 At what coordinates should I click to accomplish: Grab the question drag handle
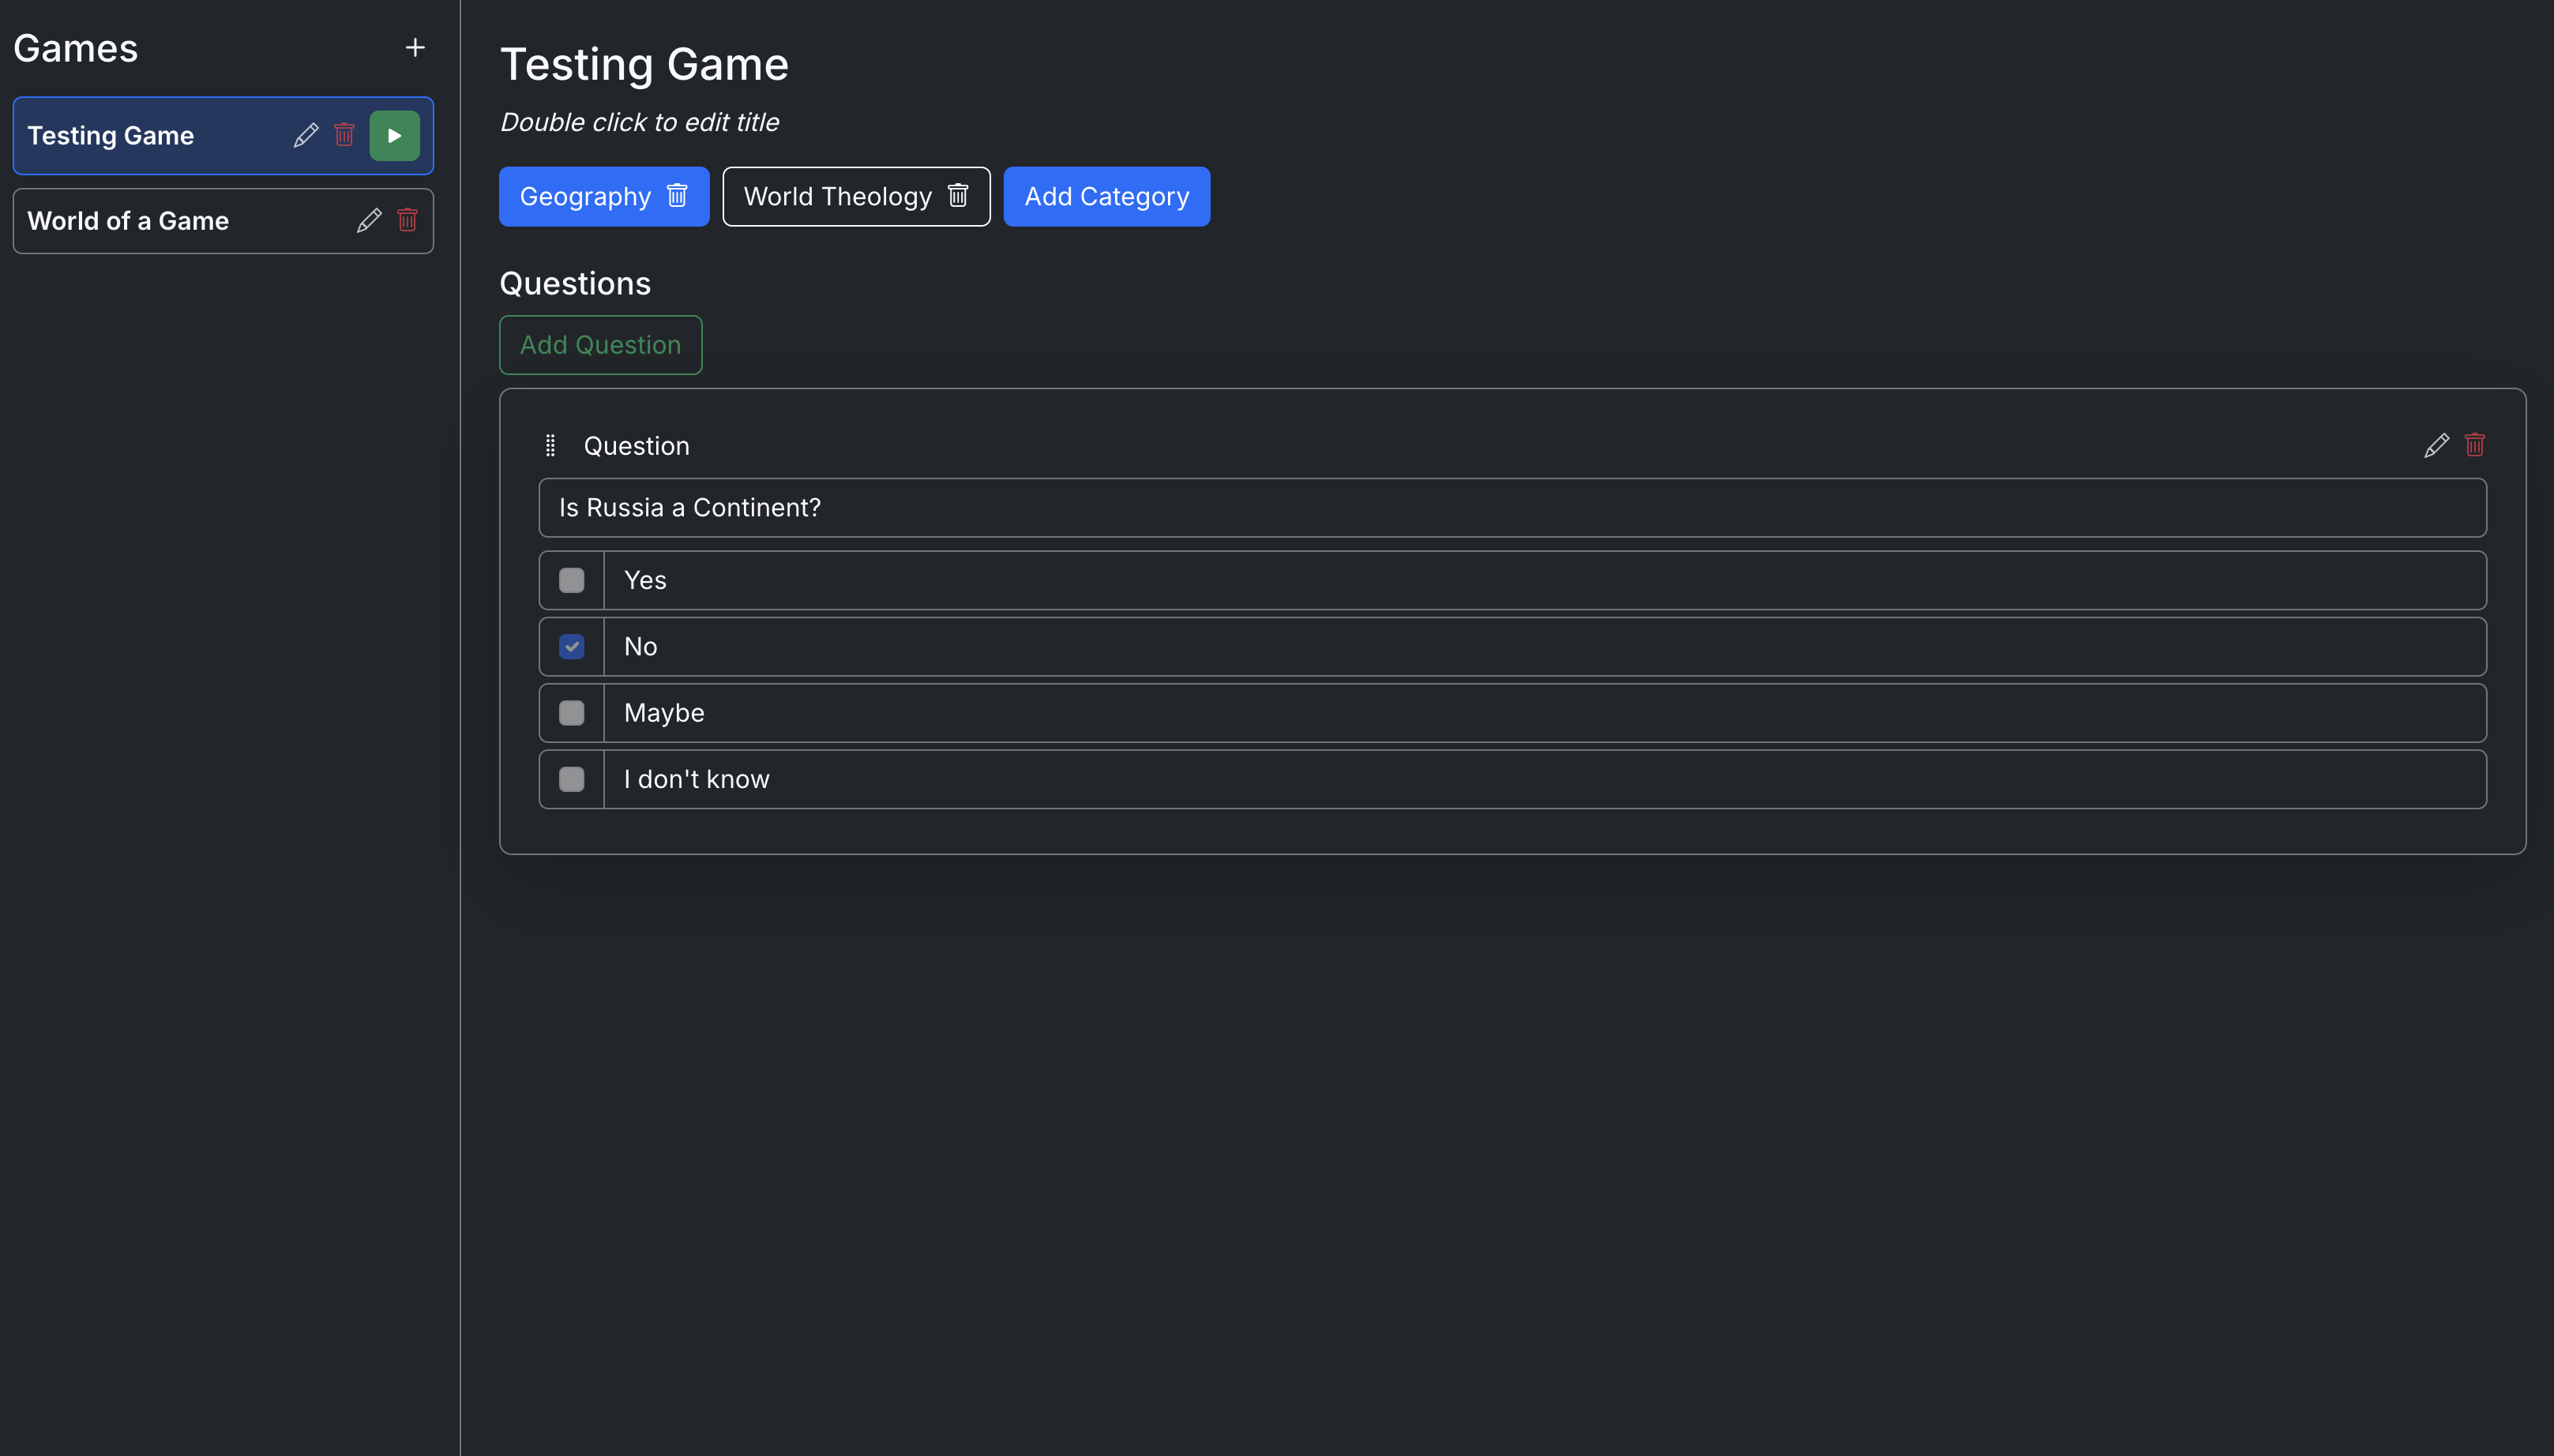pyautogui.click(x=550, y=445)
